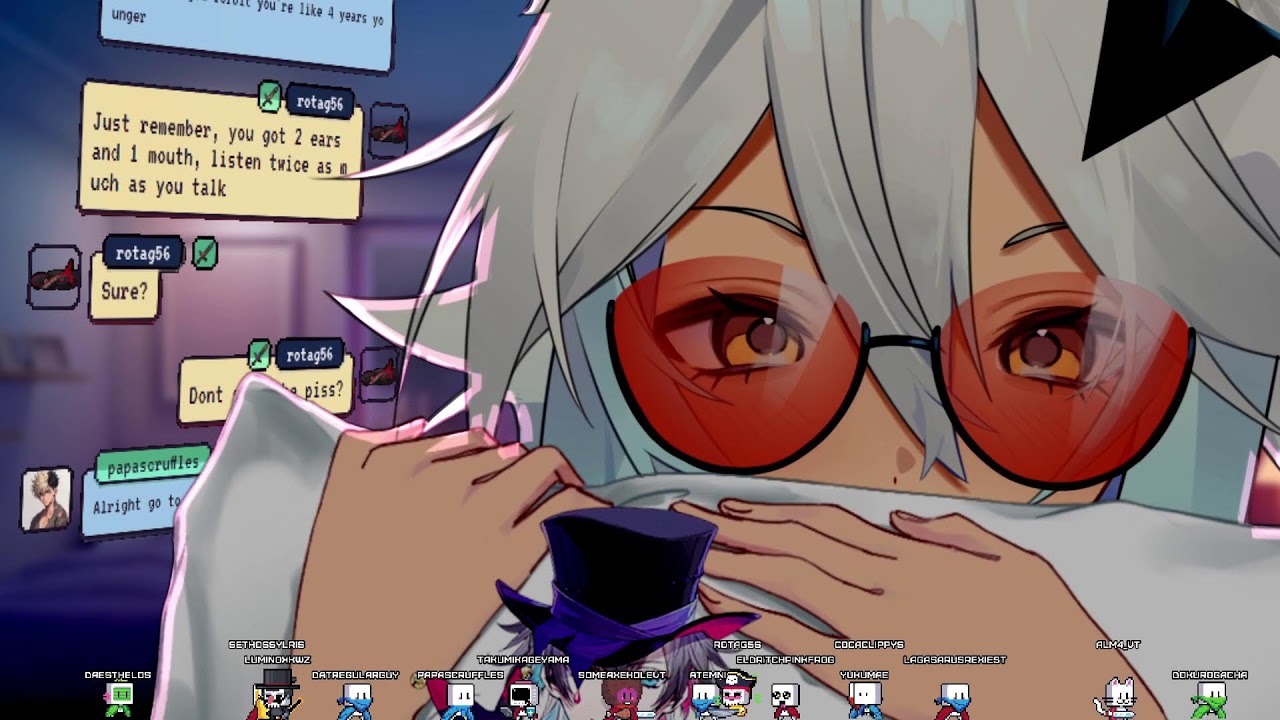The height and width of the screenshot is (720, 1280).
Task: Click the green Daesthelos pixel avatar
Action: point(119,699)
